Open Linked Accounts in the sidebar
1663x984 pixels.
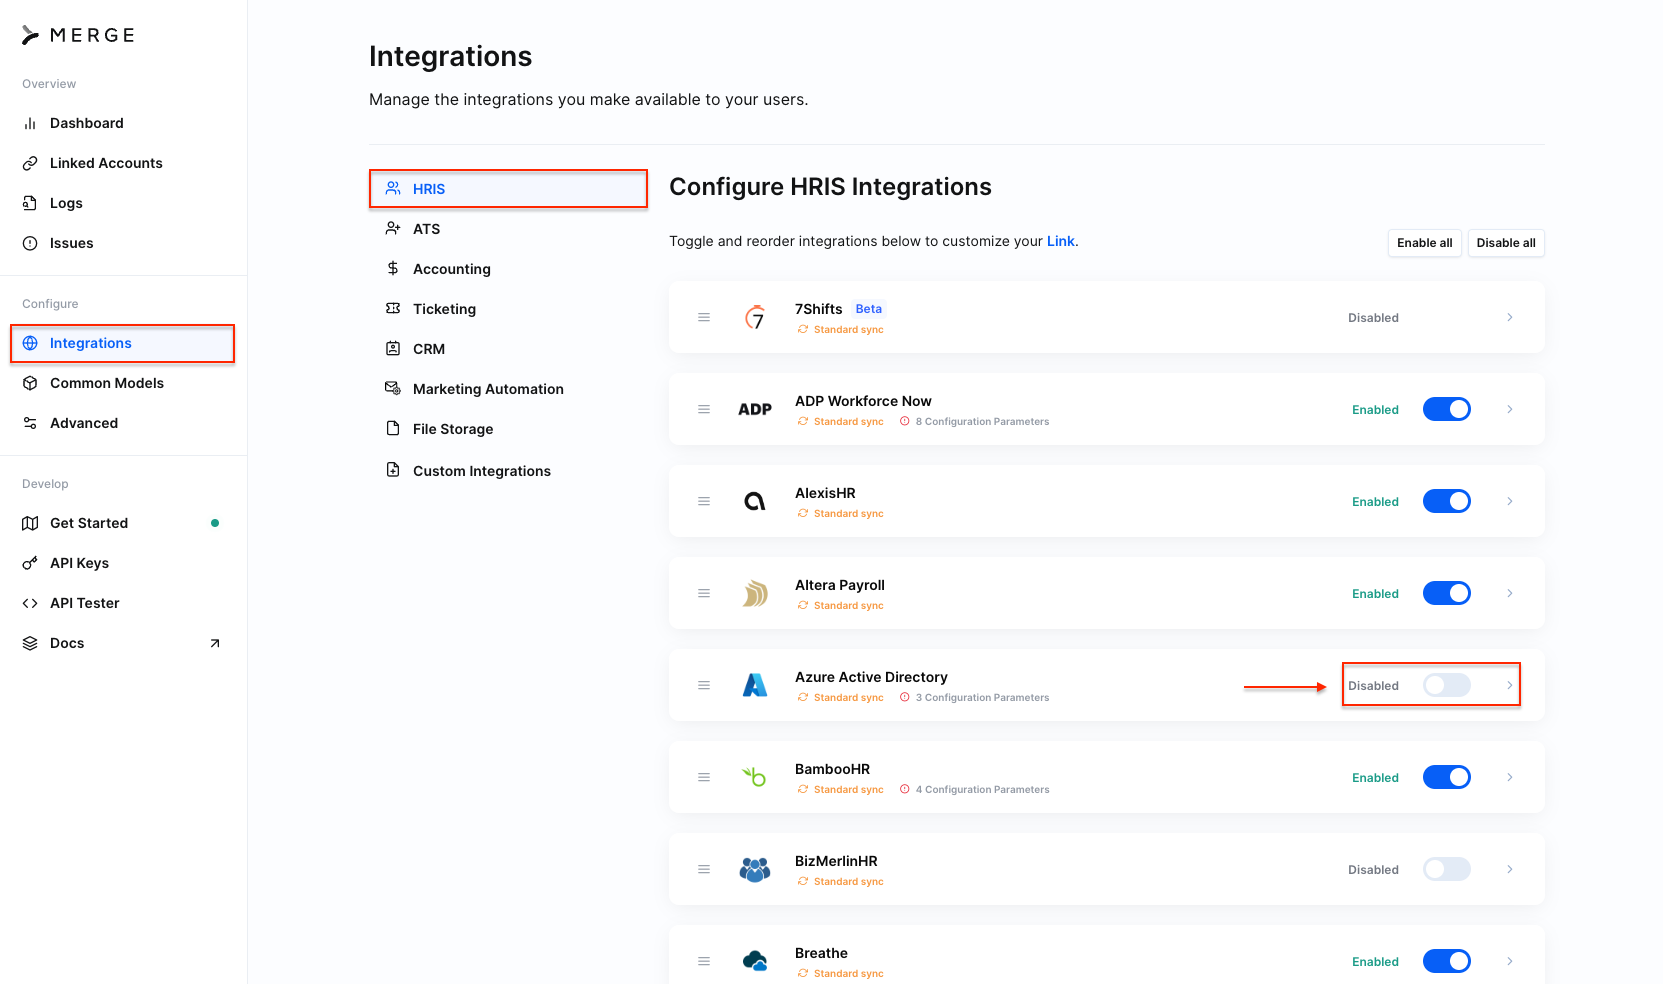106,163
